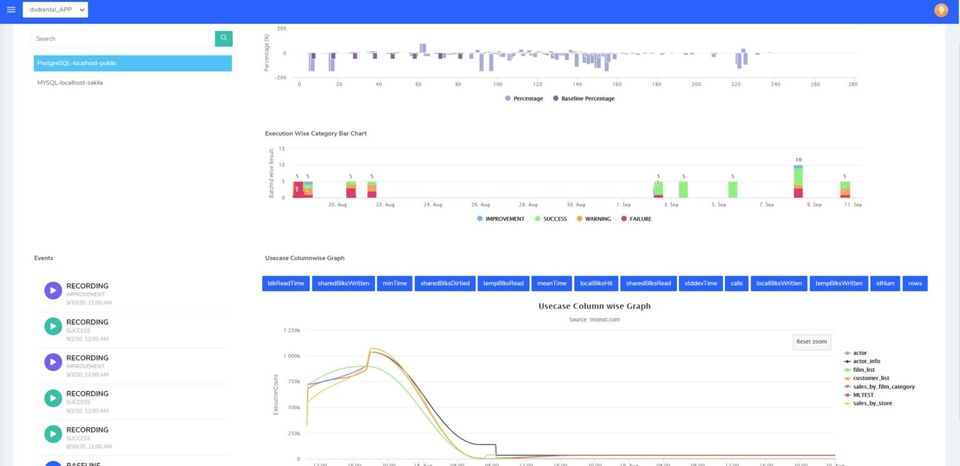This screenshot has height=466, width=960.
Task: Toggle the FAILURE legend category
Action: pos(636,219)
